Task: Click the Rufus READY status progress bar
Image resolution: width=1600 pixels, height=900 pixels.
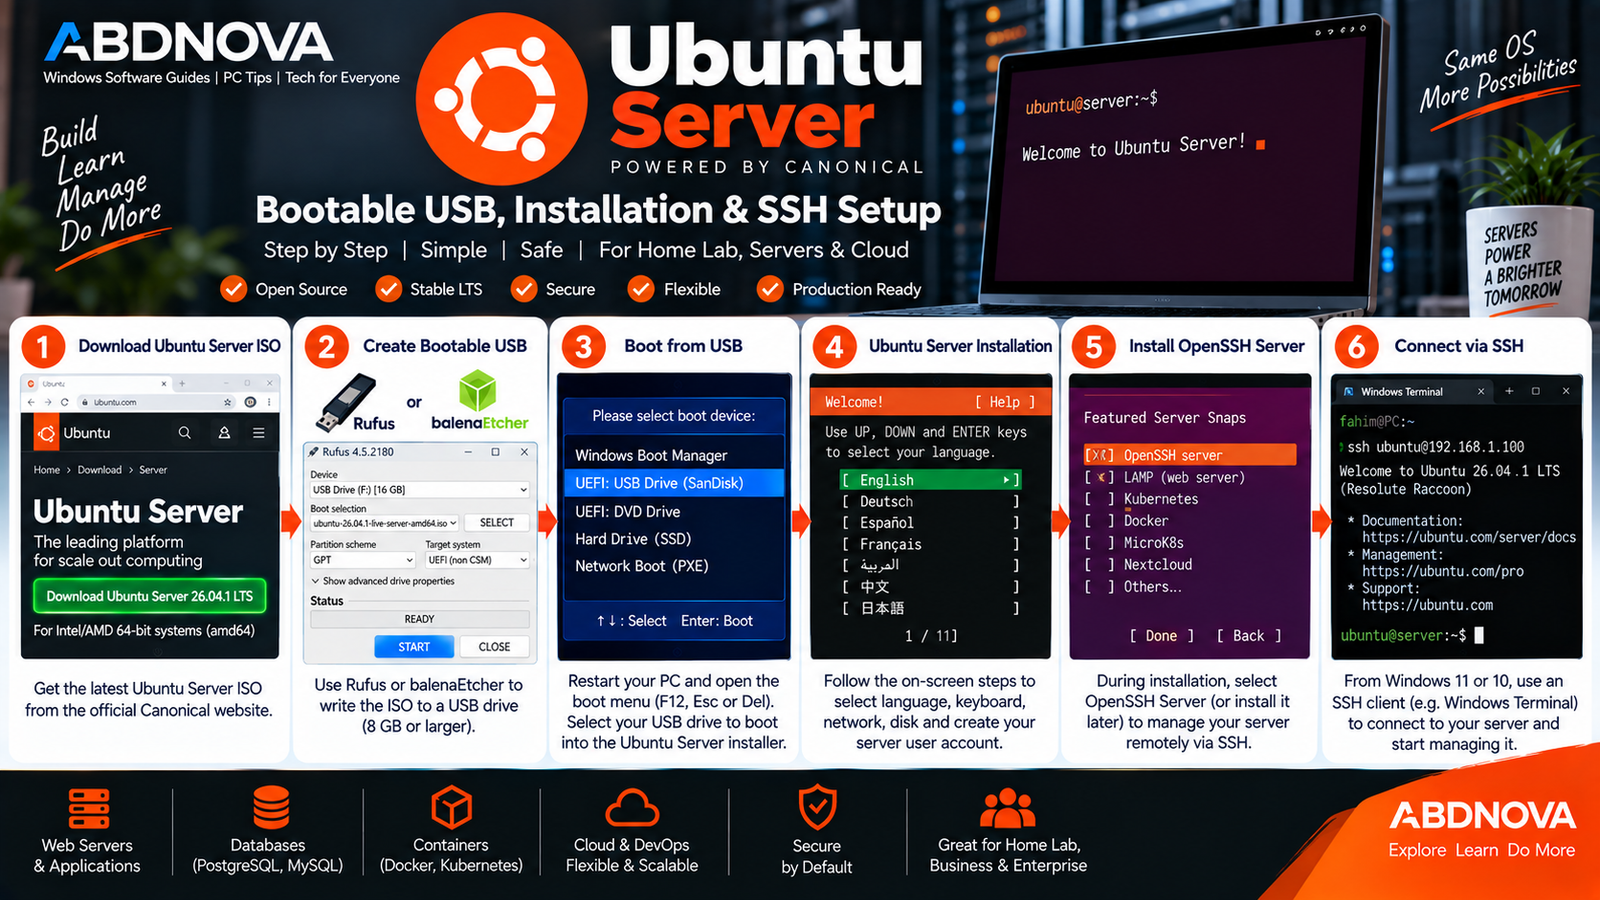Action: pos(419,619)
